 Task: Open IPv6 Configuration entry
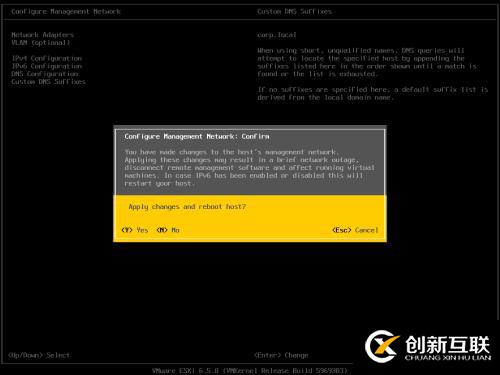tap(47, 66)
